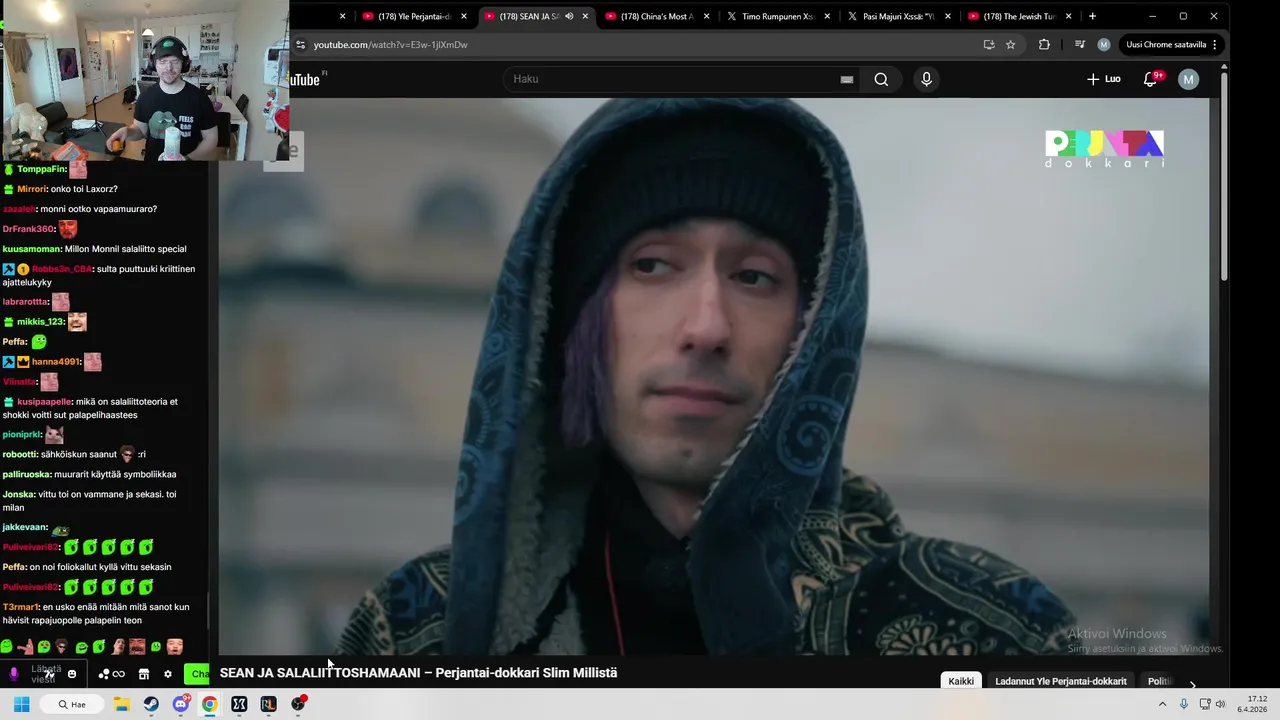
Task: Click Uusi Chrome saatavilla update button
Action: 1166,44
